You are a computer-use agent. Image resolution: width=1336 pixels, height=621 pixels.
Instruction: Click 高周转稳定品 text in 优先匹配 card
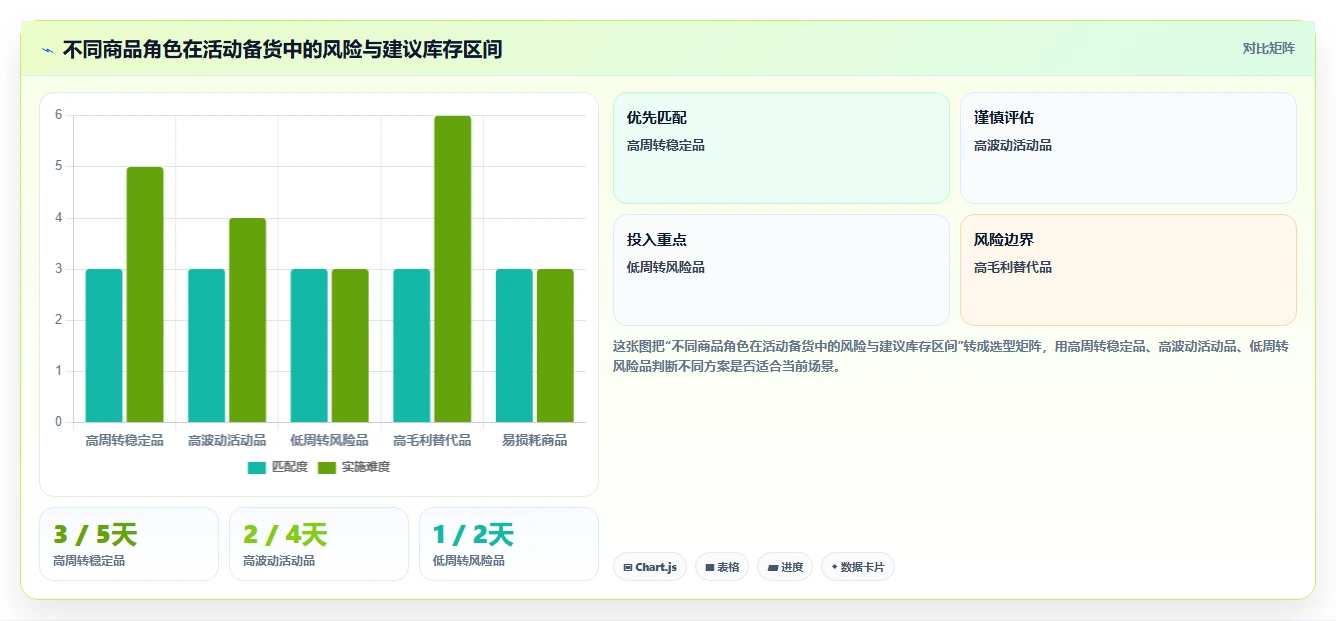click(666, 145)
